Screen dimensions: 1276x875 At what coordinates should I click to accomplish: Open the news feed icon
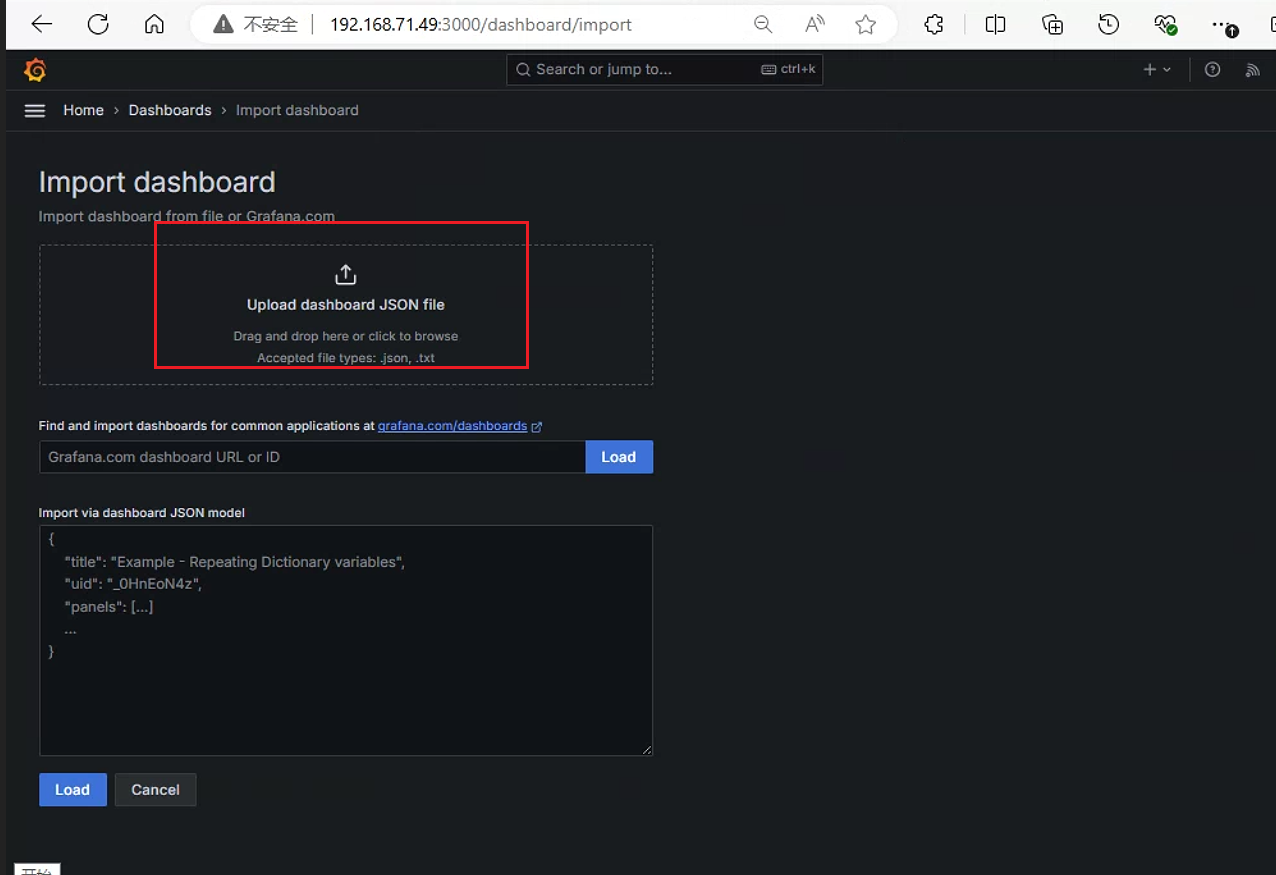coord(1252,70)
